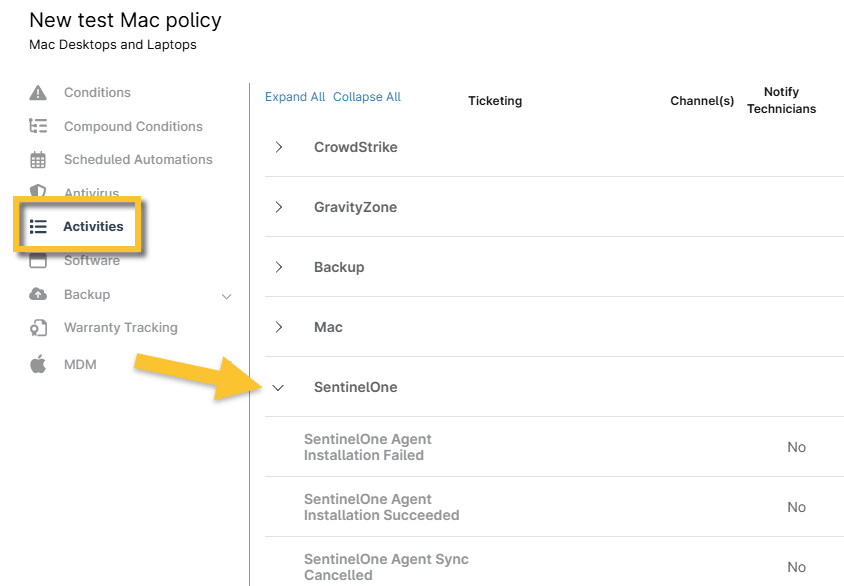Open the Scheduled Automations section
The width and height of the screenshot is (844, 586).
click(138, 160)
